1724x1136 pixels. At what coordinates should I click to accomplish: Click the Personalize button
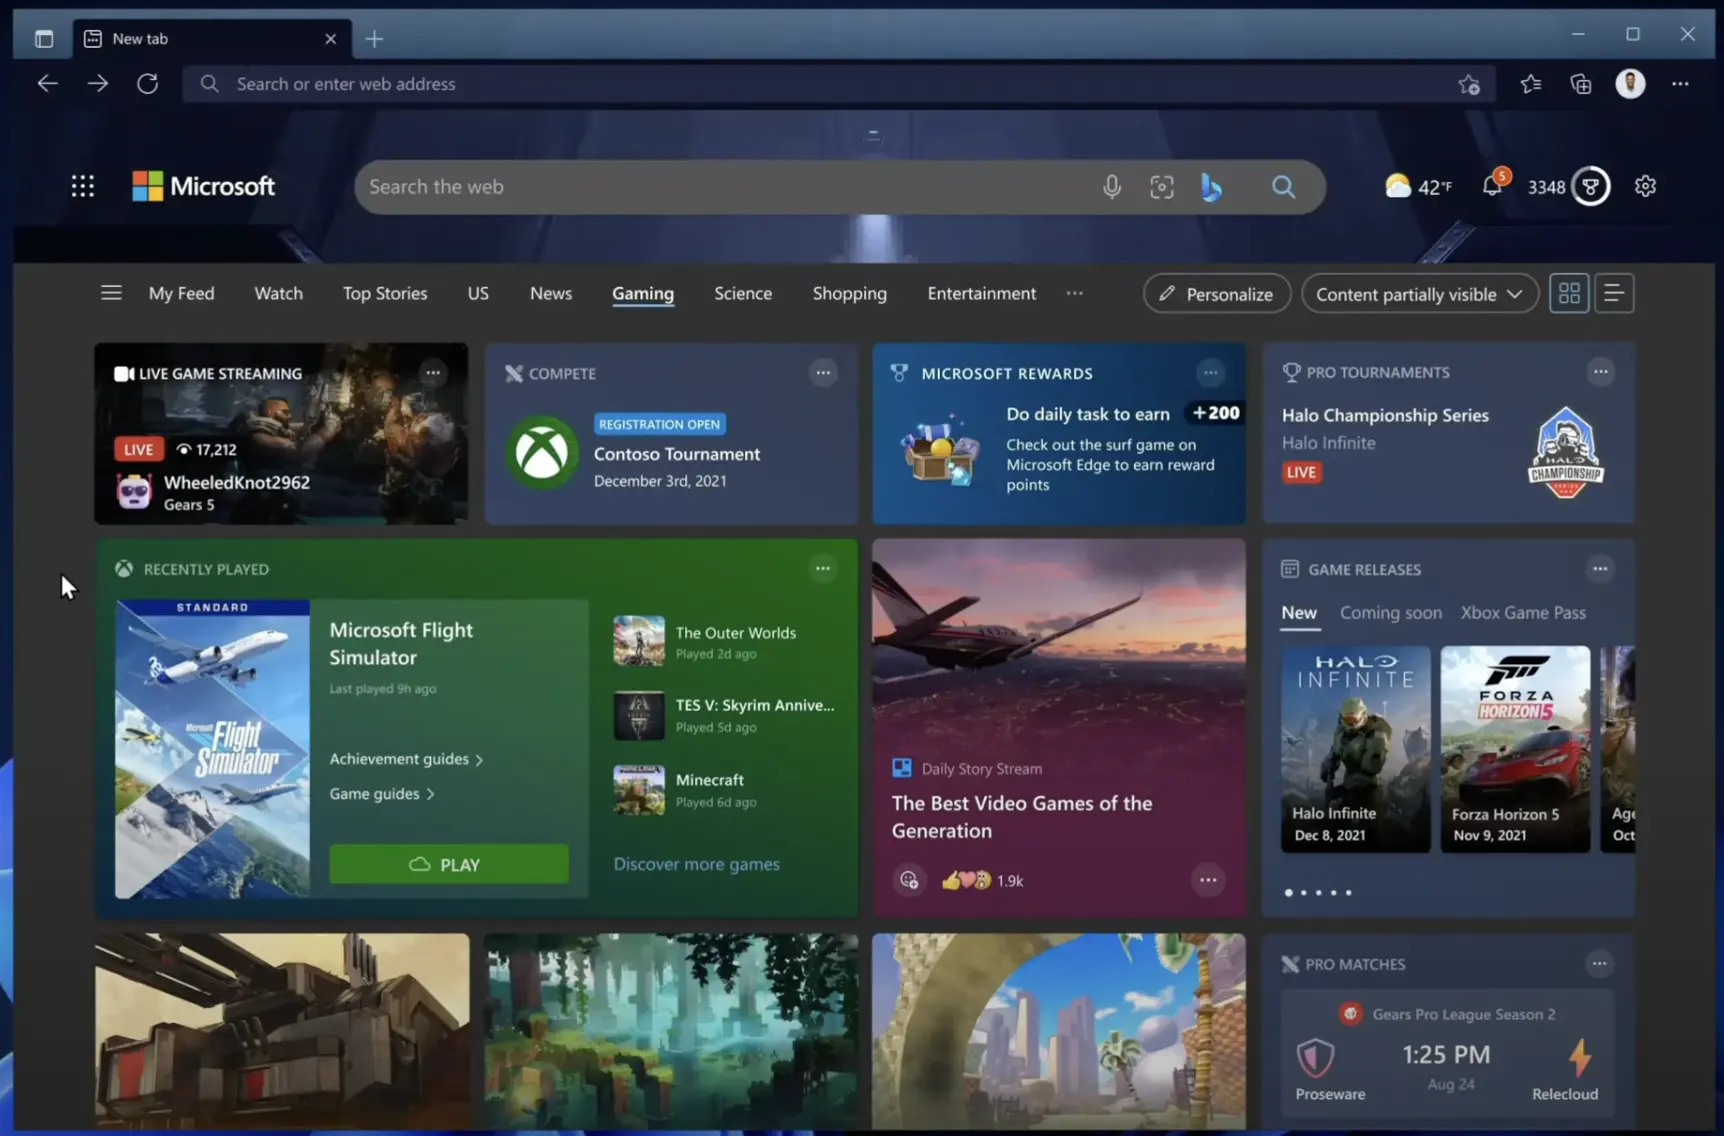pyautogui.click(x=1216, y=294)
